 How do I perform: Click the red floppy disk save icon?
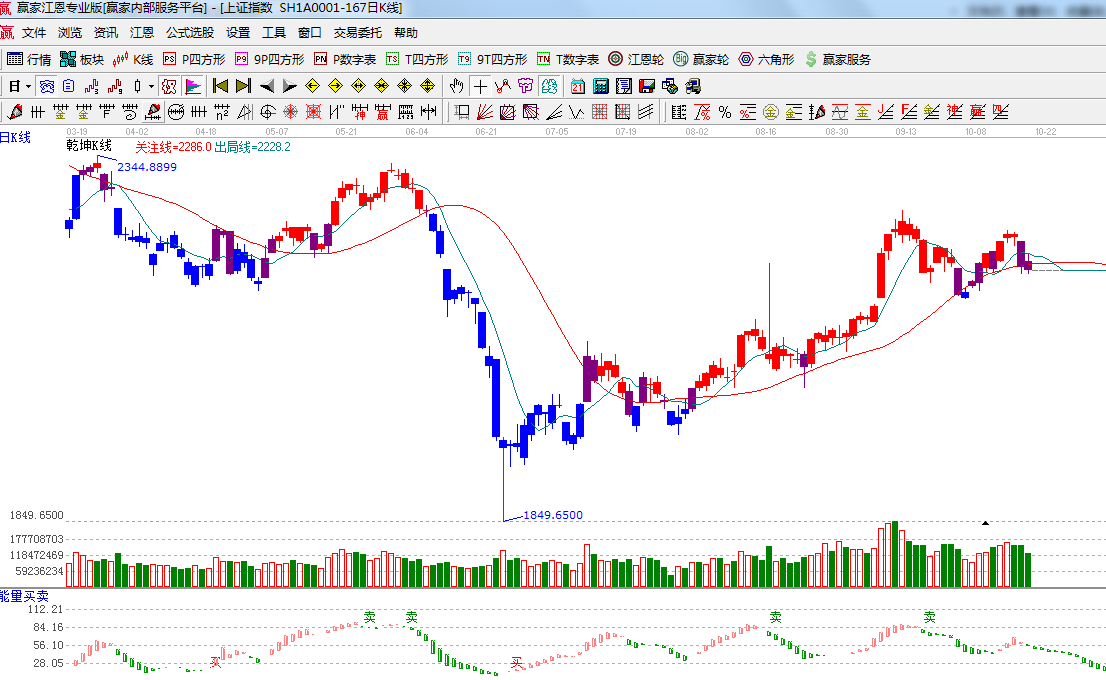click(x=646, y=85)
